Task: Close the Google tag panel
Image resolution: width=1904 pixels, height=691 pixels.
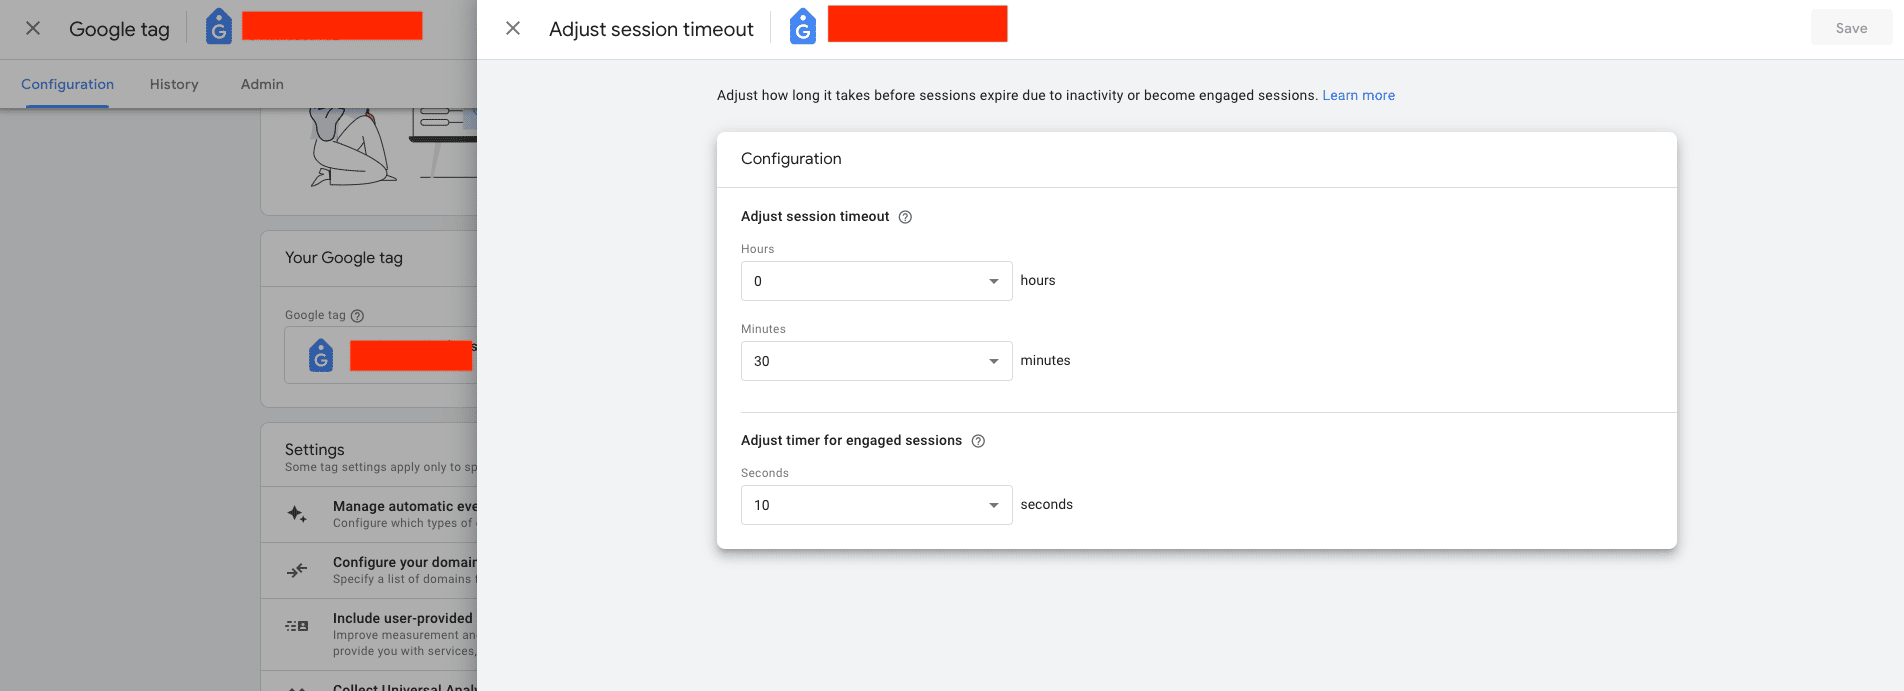Action: coord(33,29)
